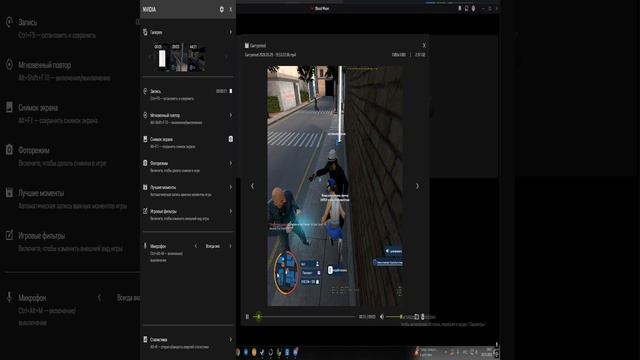Screen dimensions: 640x360
Task: Open NVIDIA overlay settings gear
Action: [222, 9]
